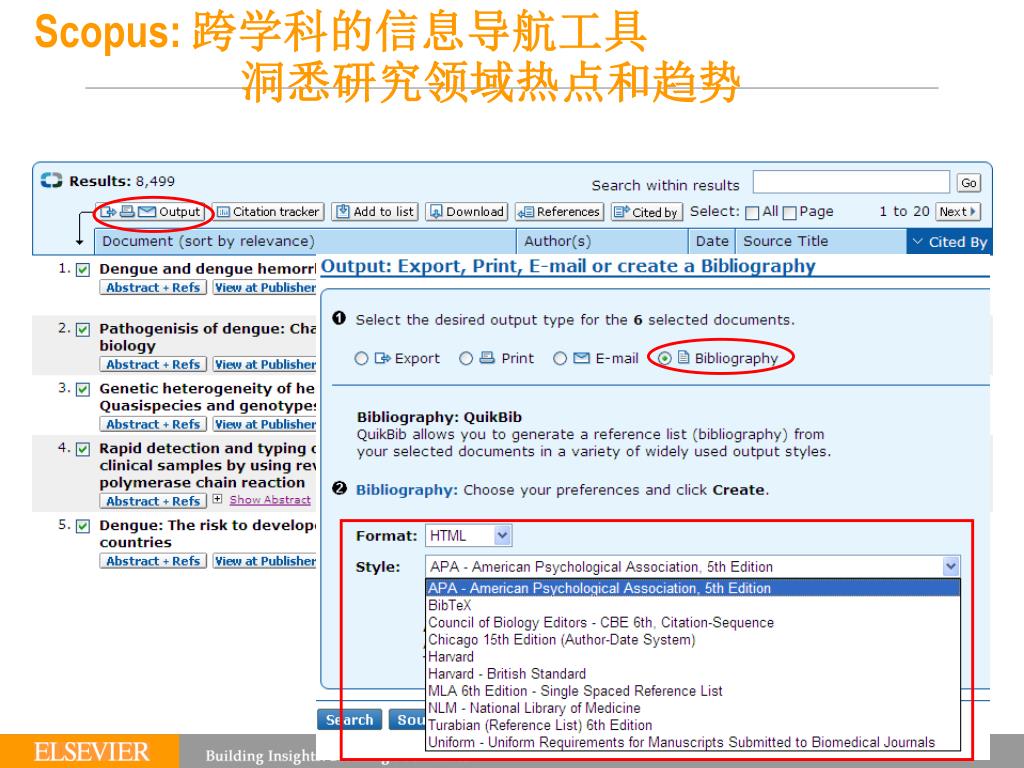Image resolution: width=1024 pixels, height=768 pixels.
Task: Open Abstract + Refs for Dengue: The risk
Action: [153, 561]
